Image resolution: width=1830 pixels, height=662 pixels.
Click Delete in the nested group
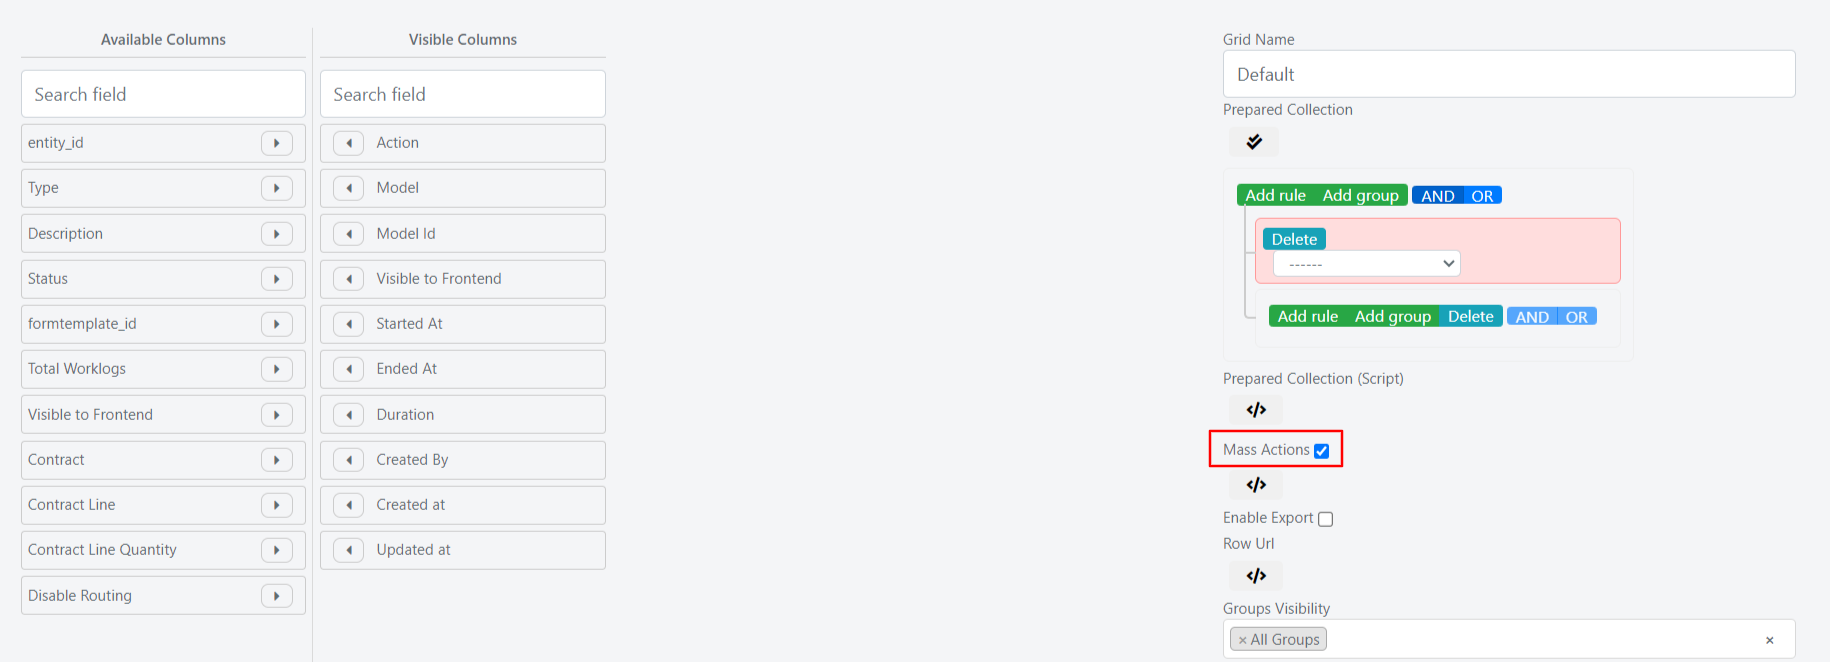coord(1470,317)
